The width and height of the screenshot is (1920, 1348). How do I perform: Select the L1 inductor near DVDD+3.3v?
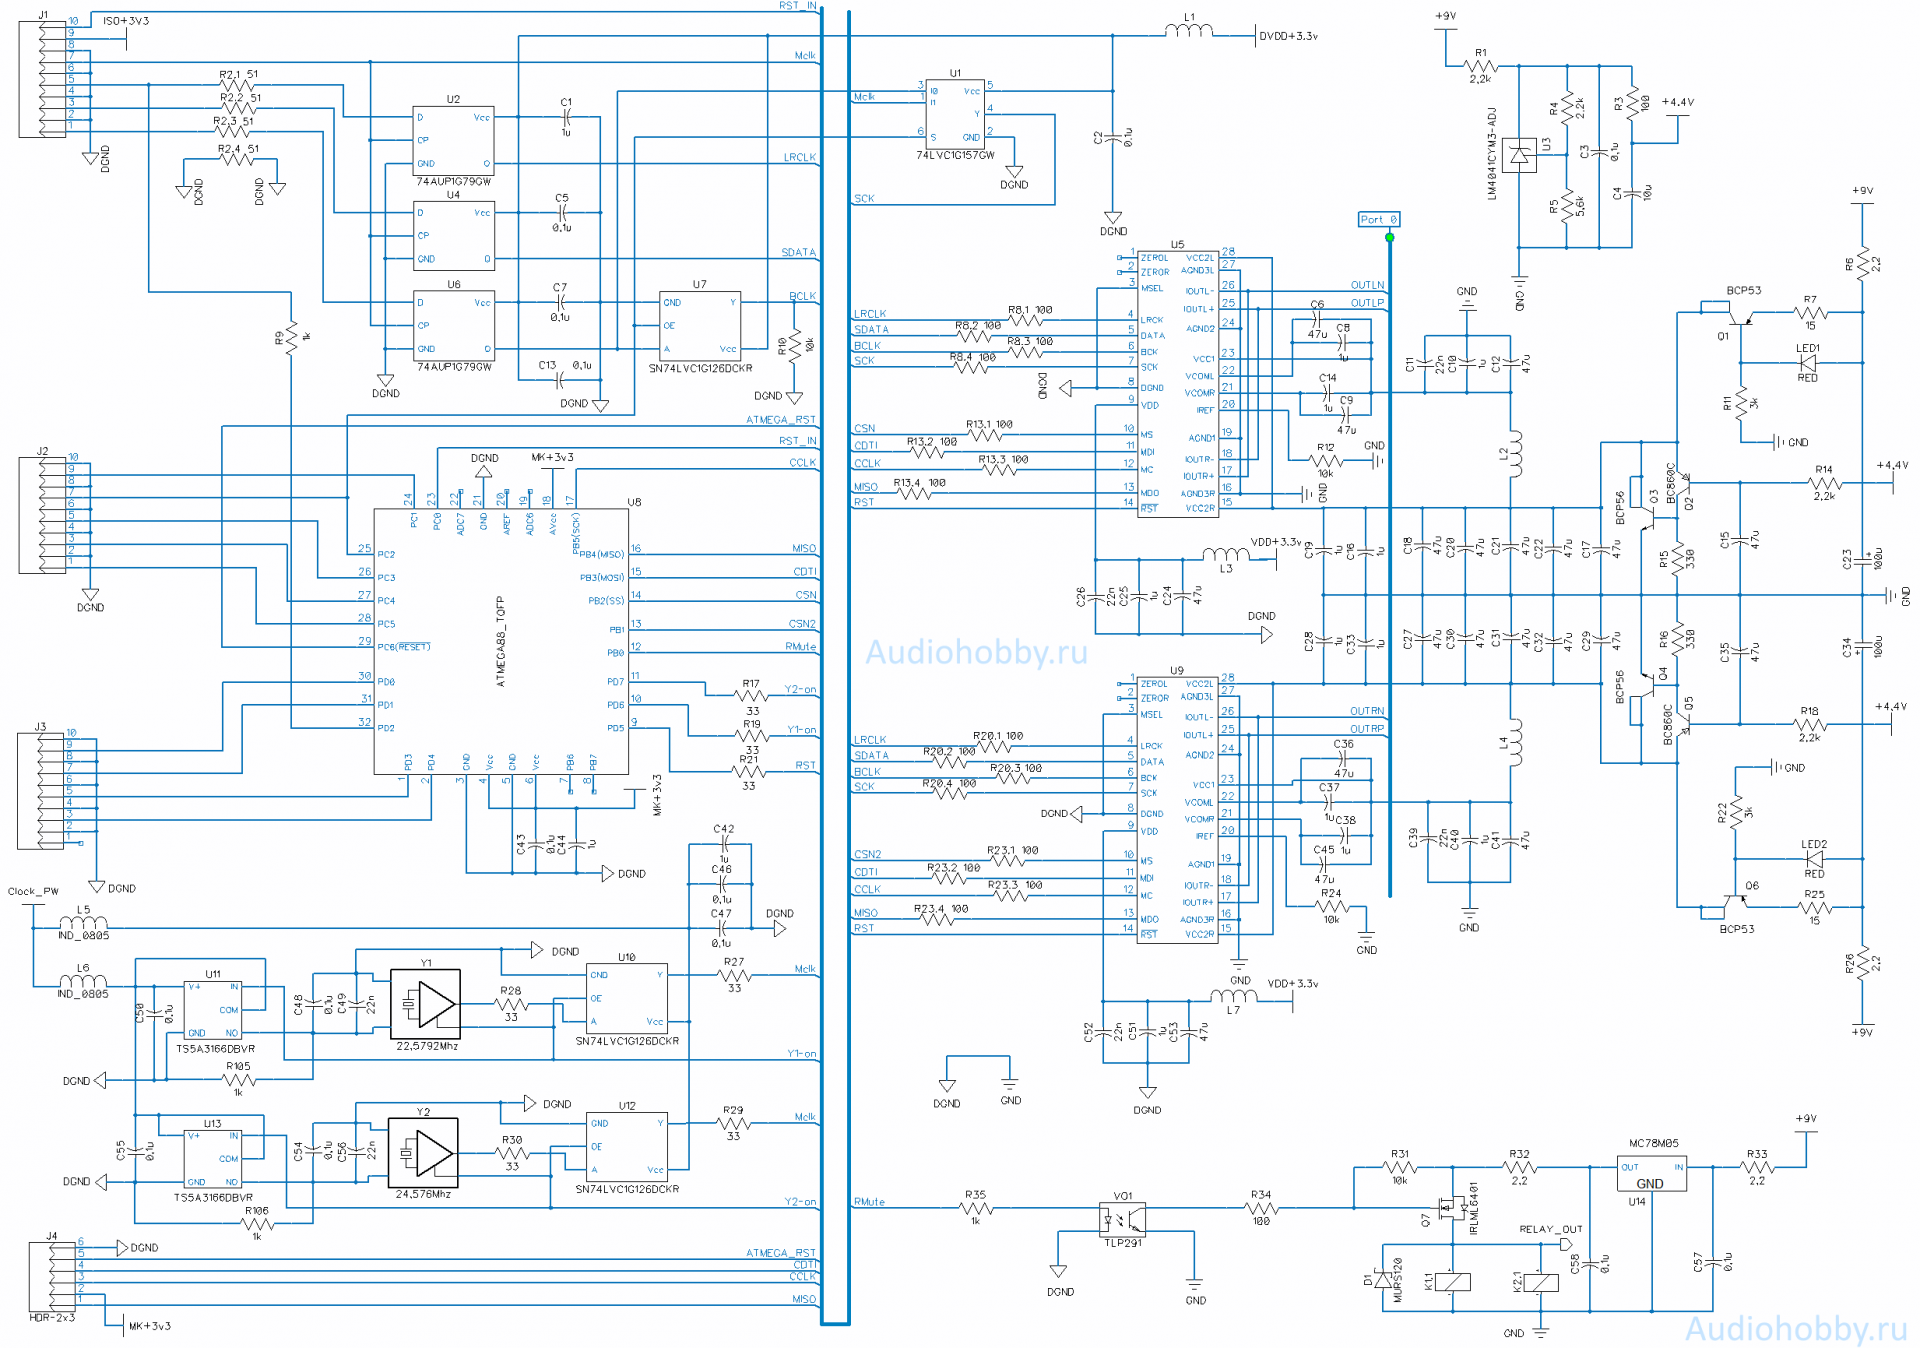[1188, 31]
